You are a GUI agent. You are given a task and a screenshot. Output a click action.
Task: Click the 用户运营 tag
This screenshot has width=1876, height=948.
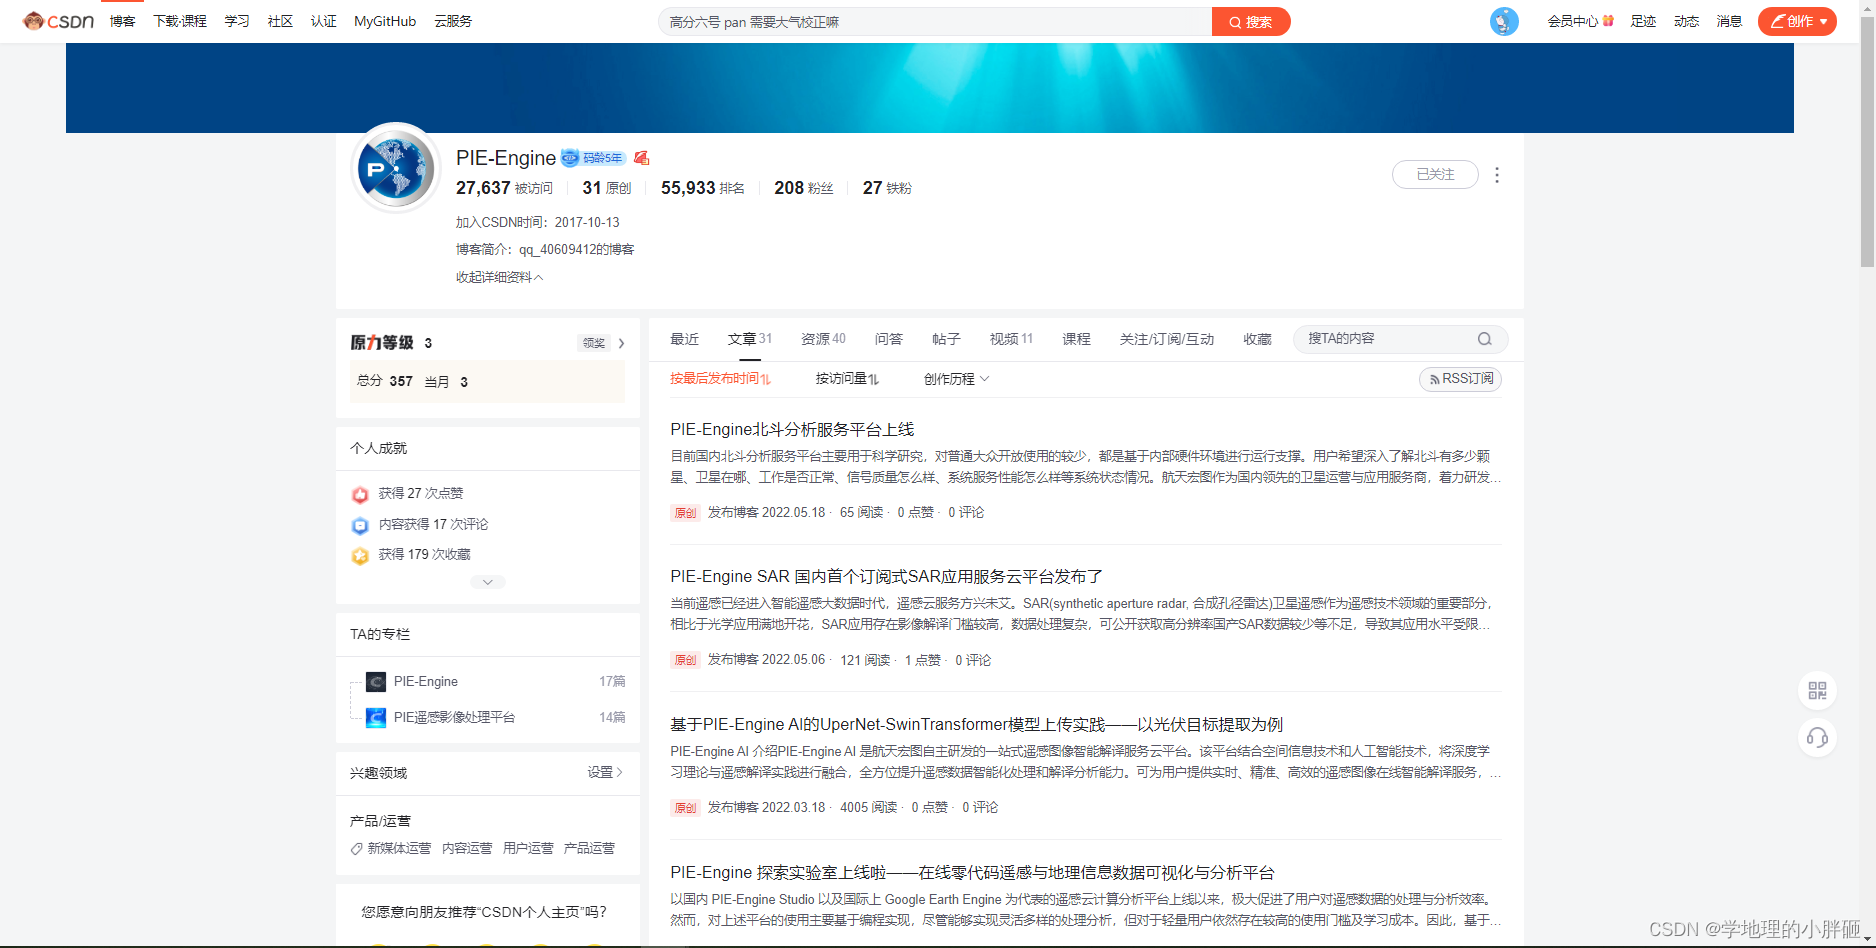point(528,848)
